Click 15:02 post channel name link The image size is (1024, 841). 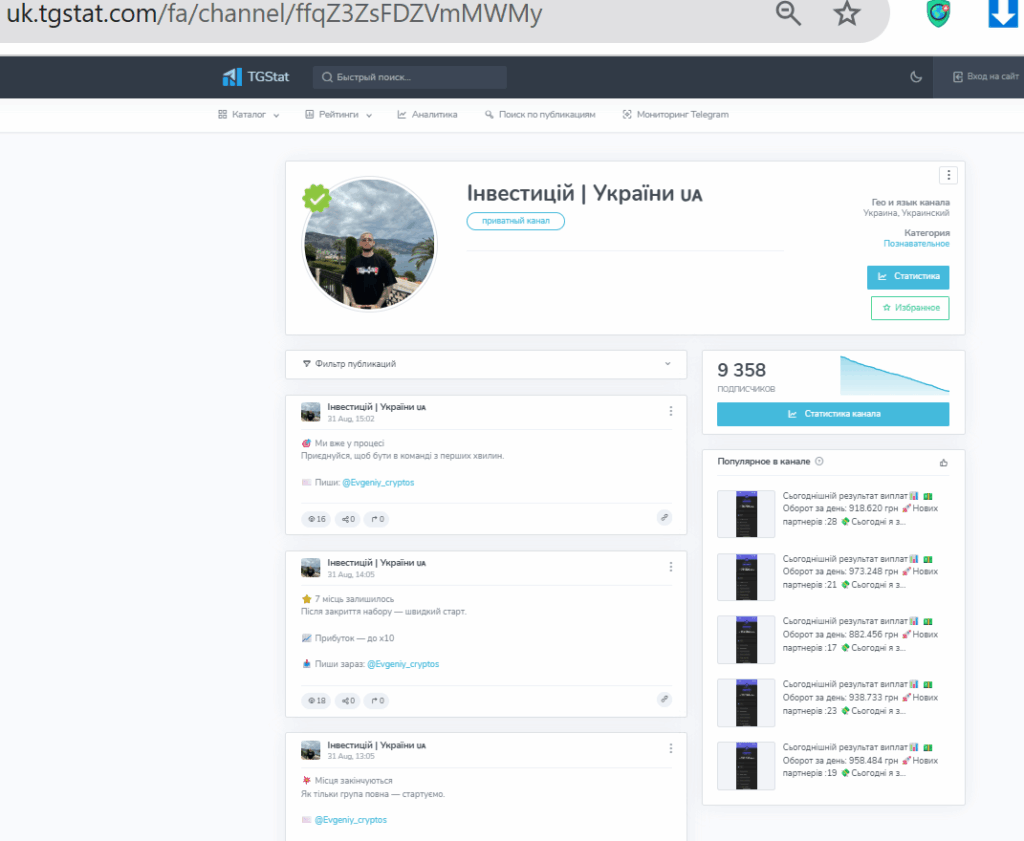pyautogui.click(x=377, y=407)
